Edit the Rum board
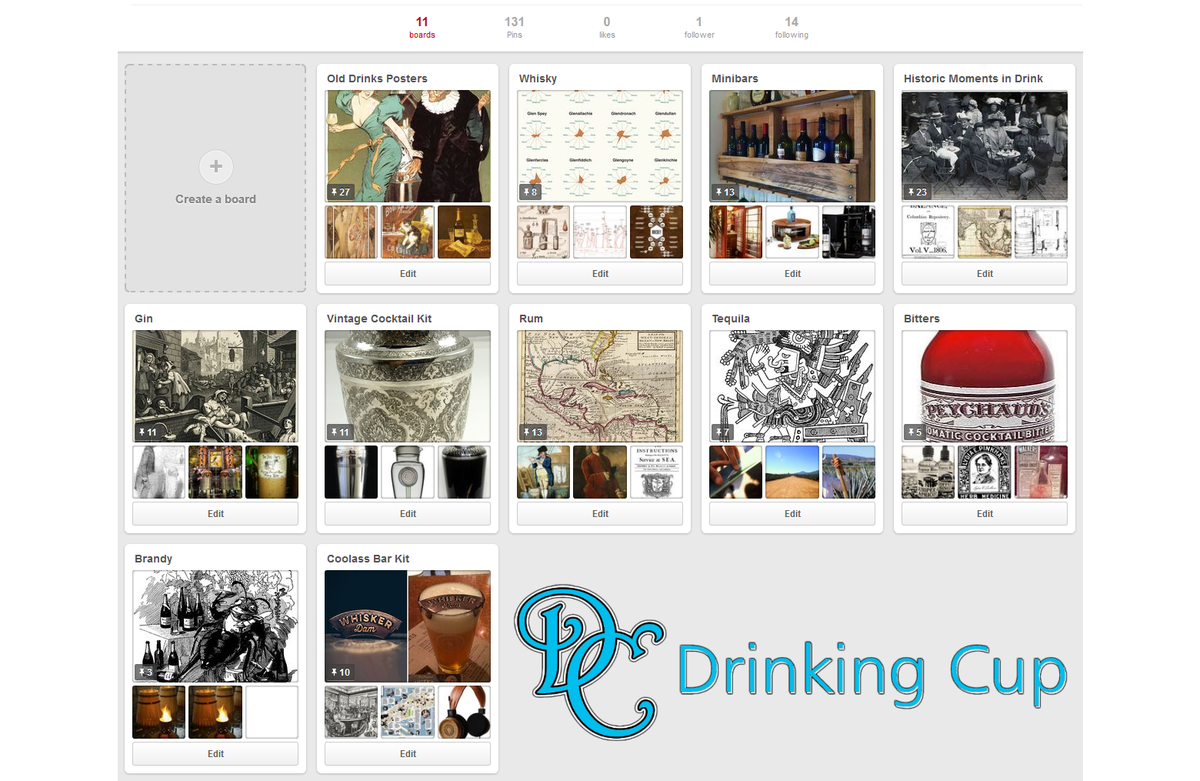 click(x=600, y=514)
